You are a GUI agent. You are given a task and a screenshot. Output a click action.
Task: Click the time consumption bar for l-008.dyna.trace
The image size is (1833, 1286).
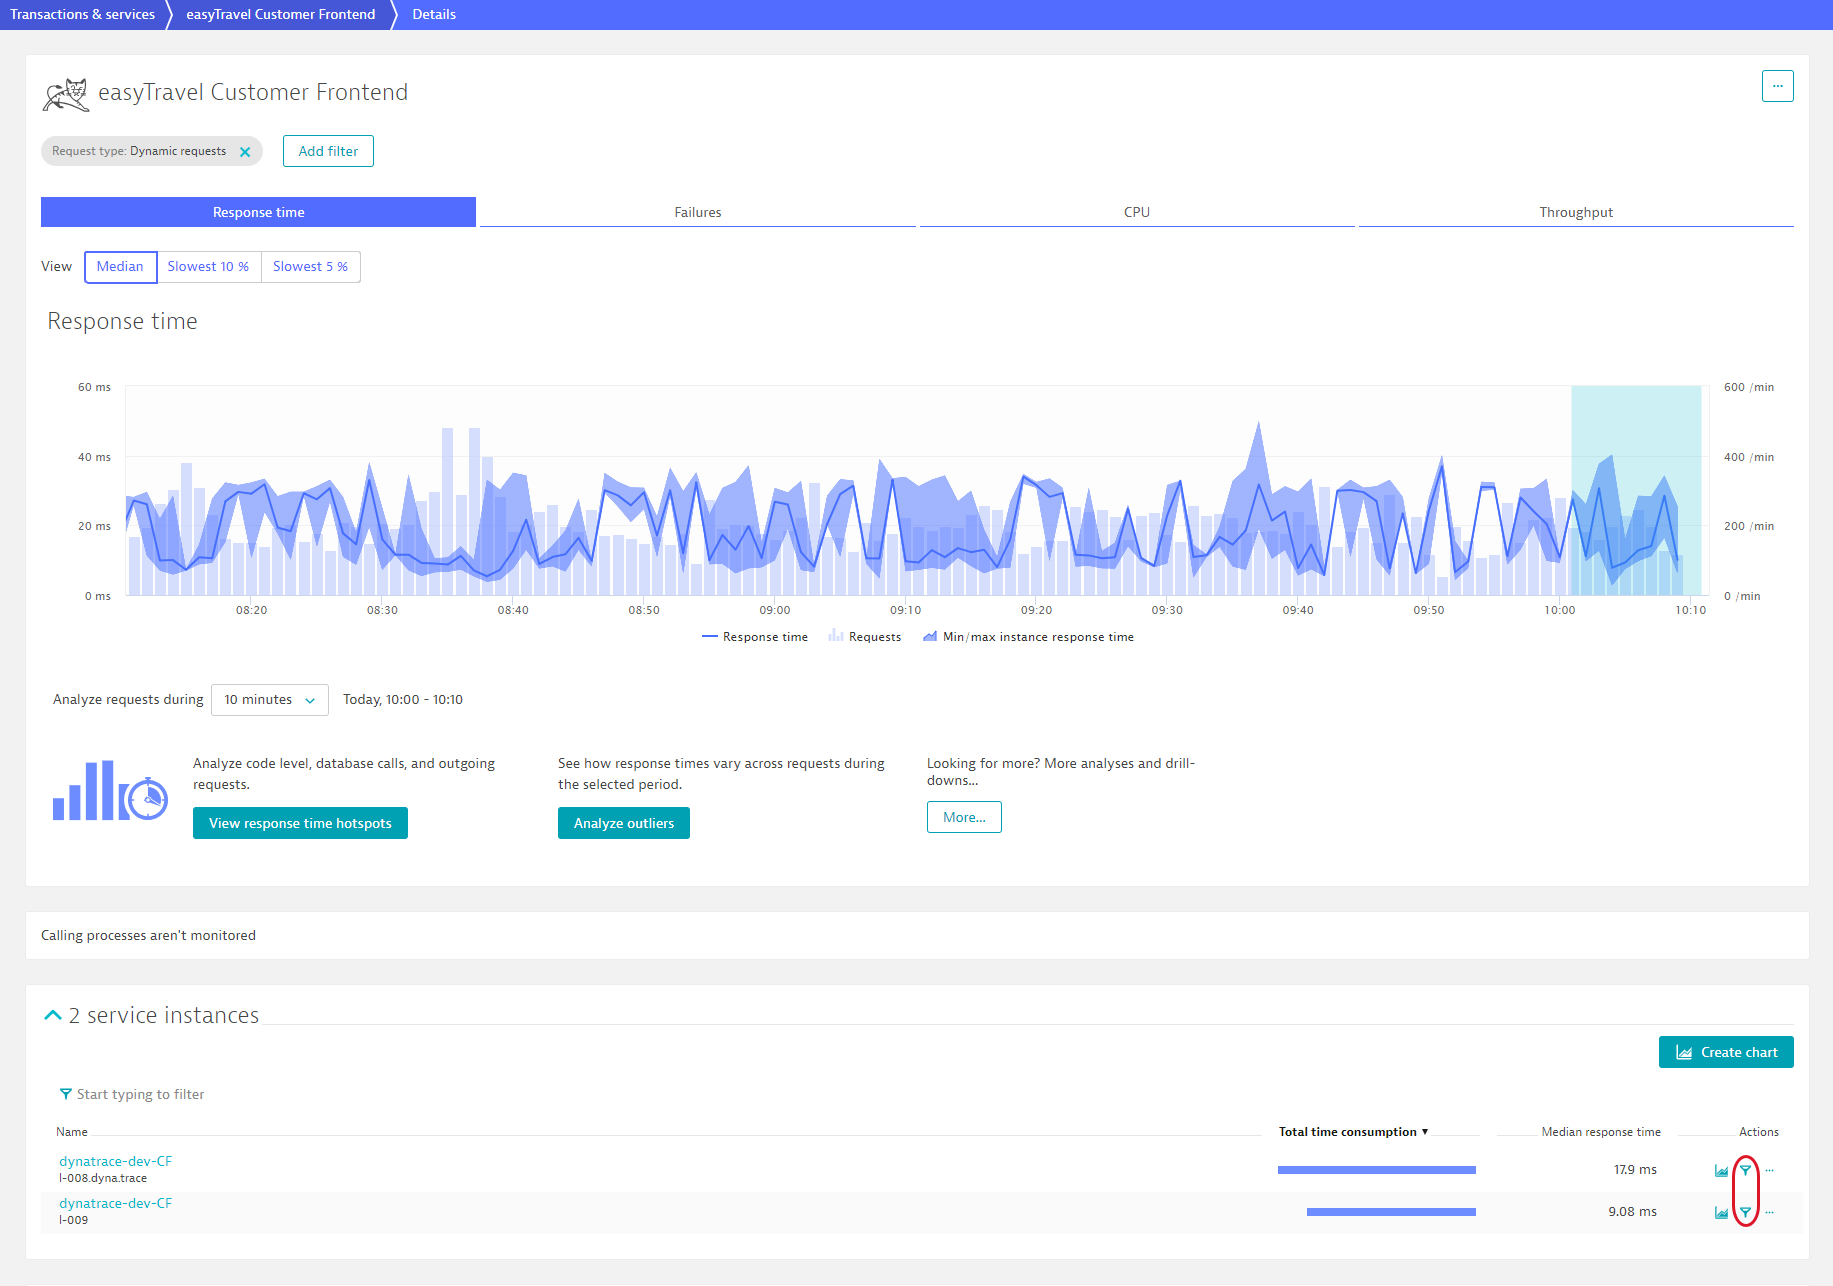(x=1377, y=1170)
